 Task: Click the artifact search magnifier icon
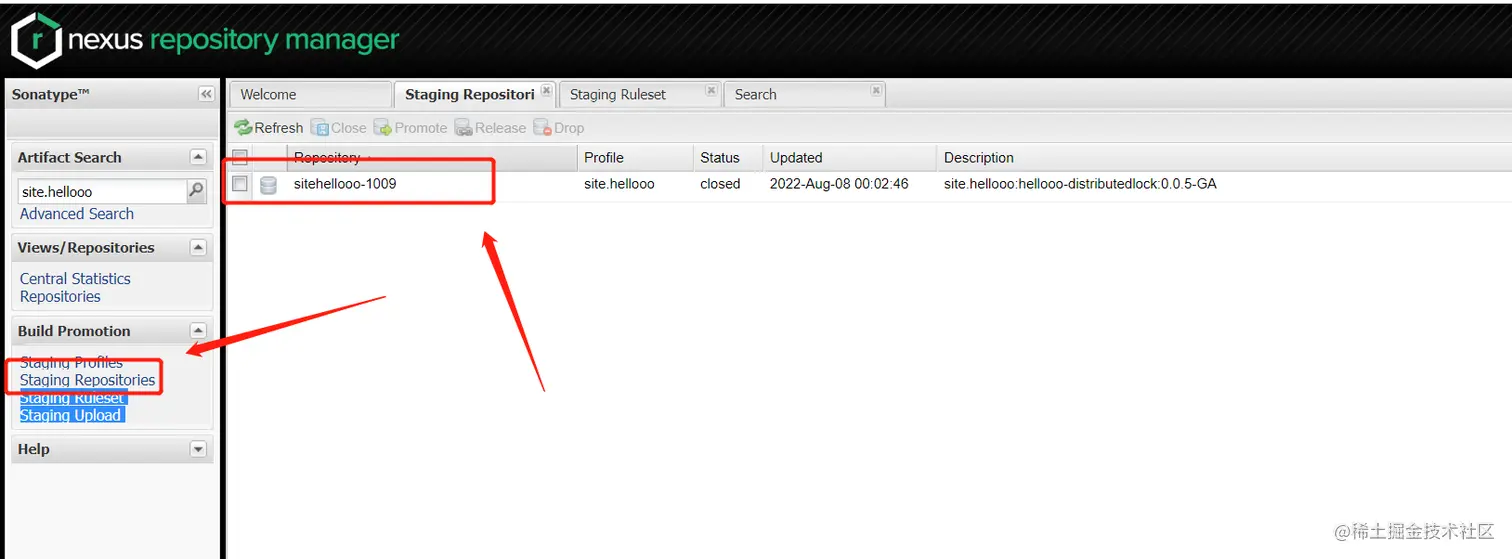(x=197, y=190)
